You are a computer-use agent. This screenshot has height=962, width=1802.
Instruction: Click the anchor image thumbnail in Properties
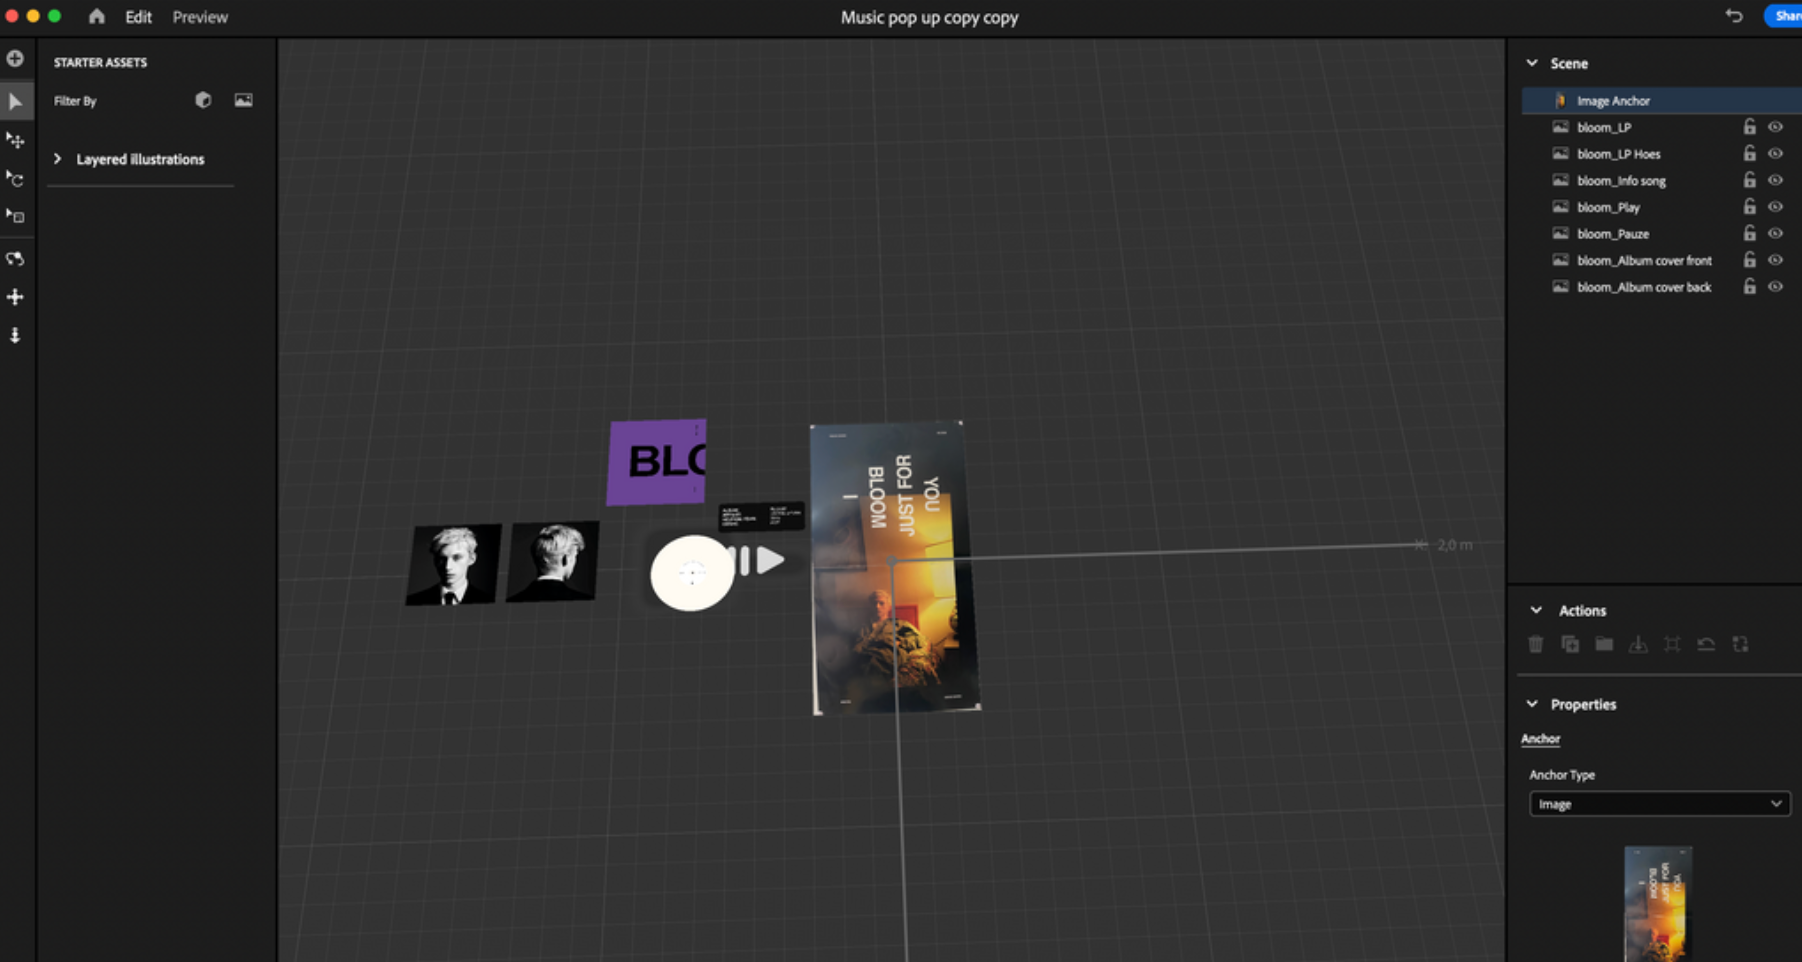(1657, 903)
